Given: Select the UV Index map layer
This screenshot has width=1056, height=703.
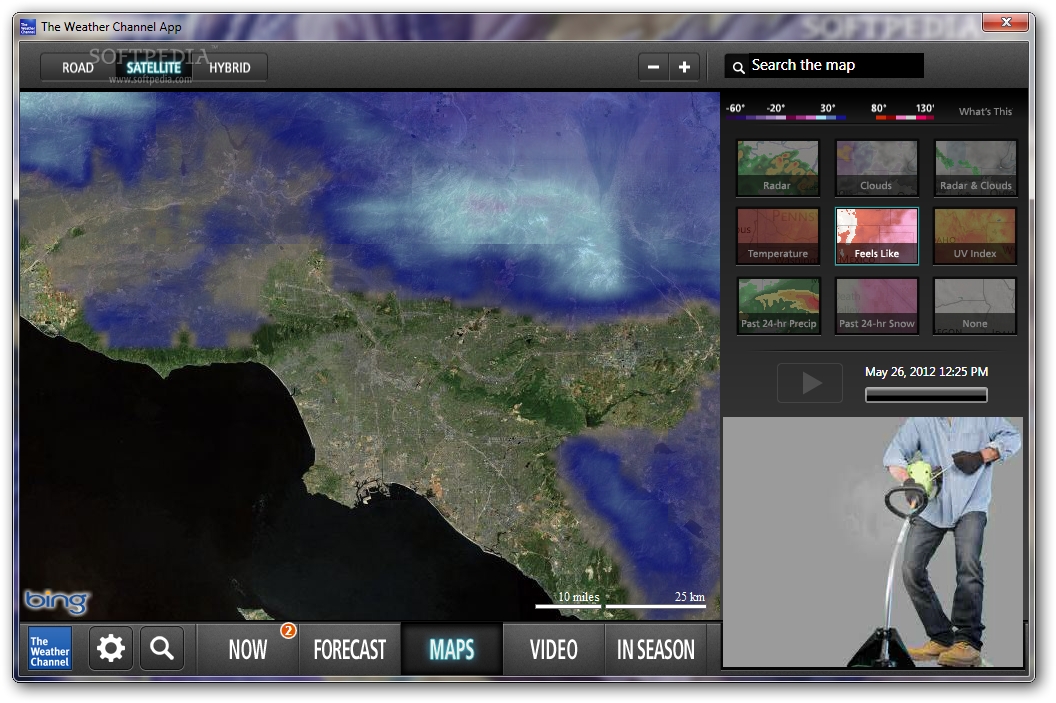Looking at the screenshot, I should click(975, 236).
